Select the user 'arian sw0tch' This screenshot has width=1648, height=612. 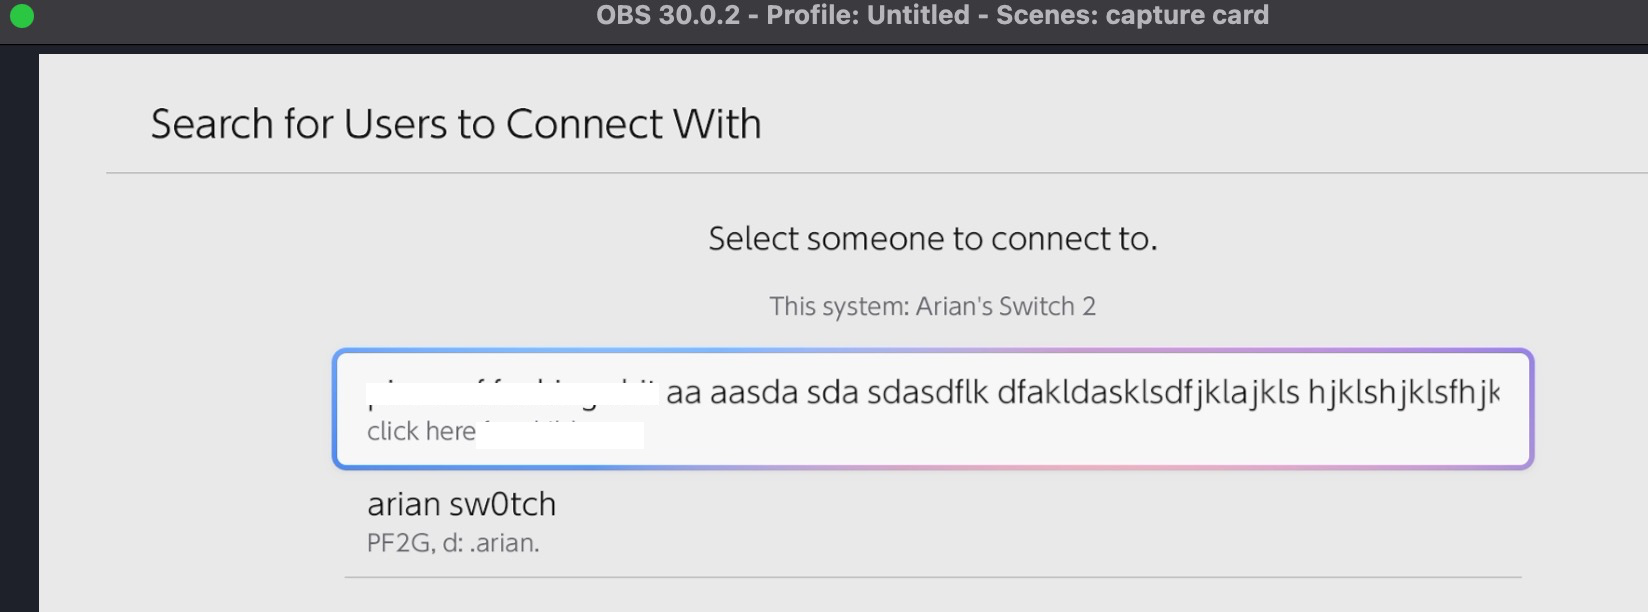click(462, 504)
